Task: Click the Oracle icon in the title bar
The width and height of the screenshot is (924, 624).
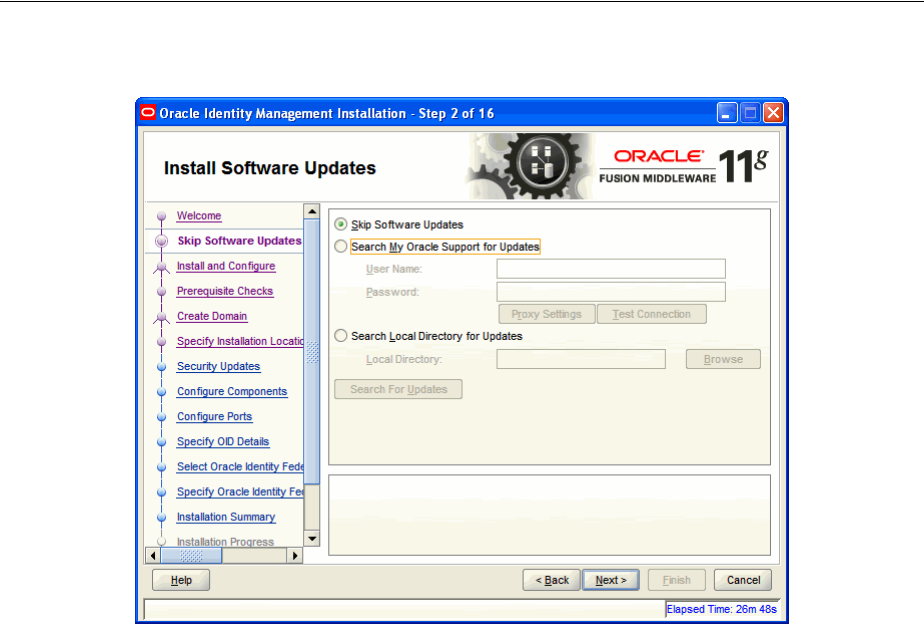Action: [x=148, y=113]
